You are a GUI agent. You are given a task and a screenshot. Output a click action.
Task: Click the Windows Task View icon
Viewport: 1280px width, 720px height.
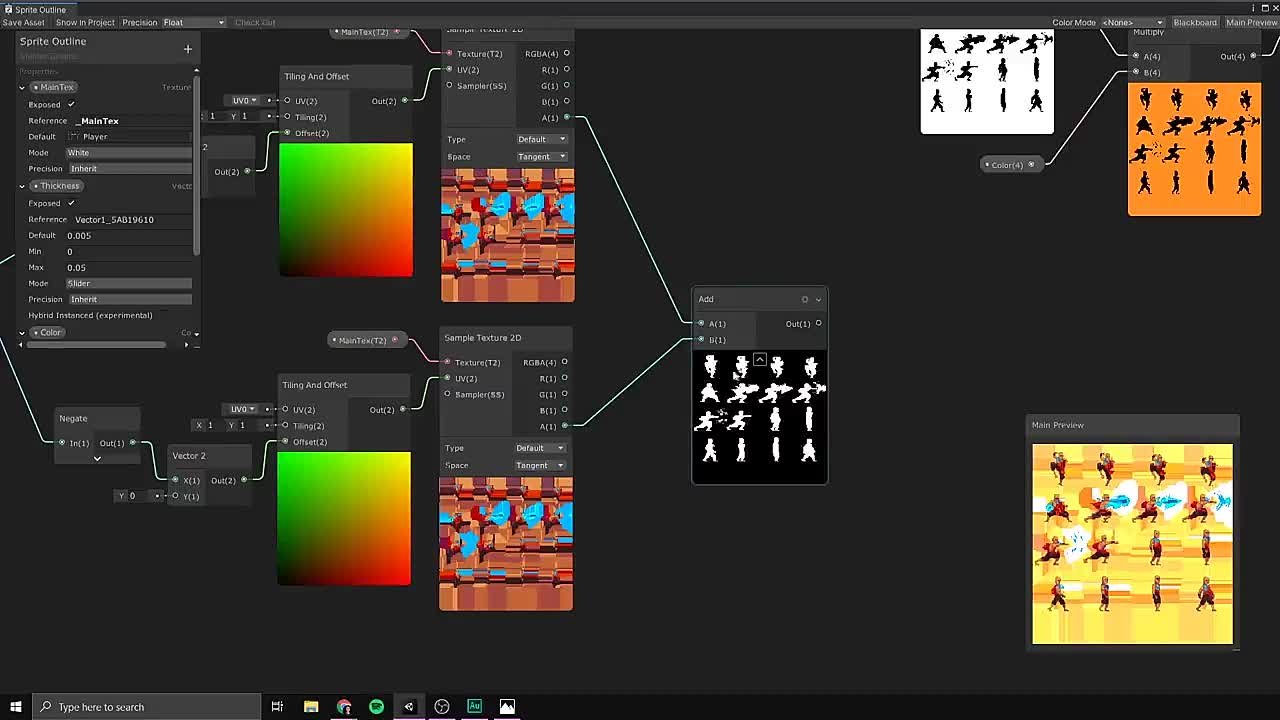tap(277, 707)
